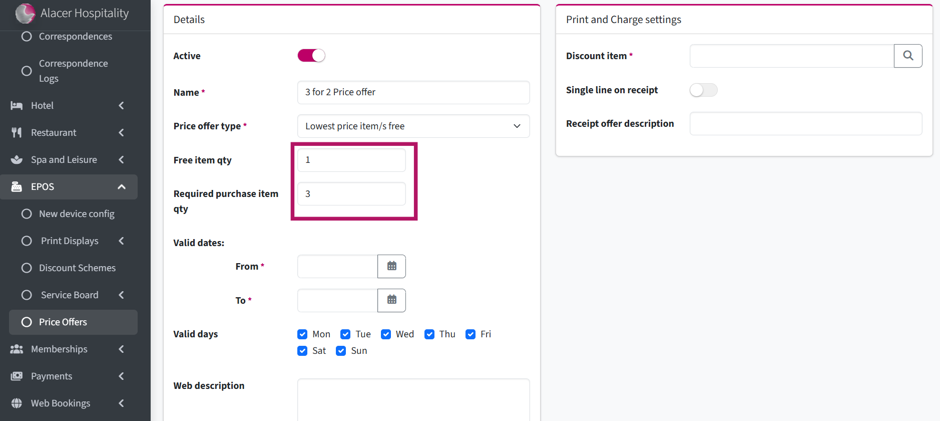The height and width of the screenshot is (421, 940).
Task: Open the To date calendar picker
Action: [x=391, y=300]
